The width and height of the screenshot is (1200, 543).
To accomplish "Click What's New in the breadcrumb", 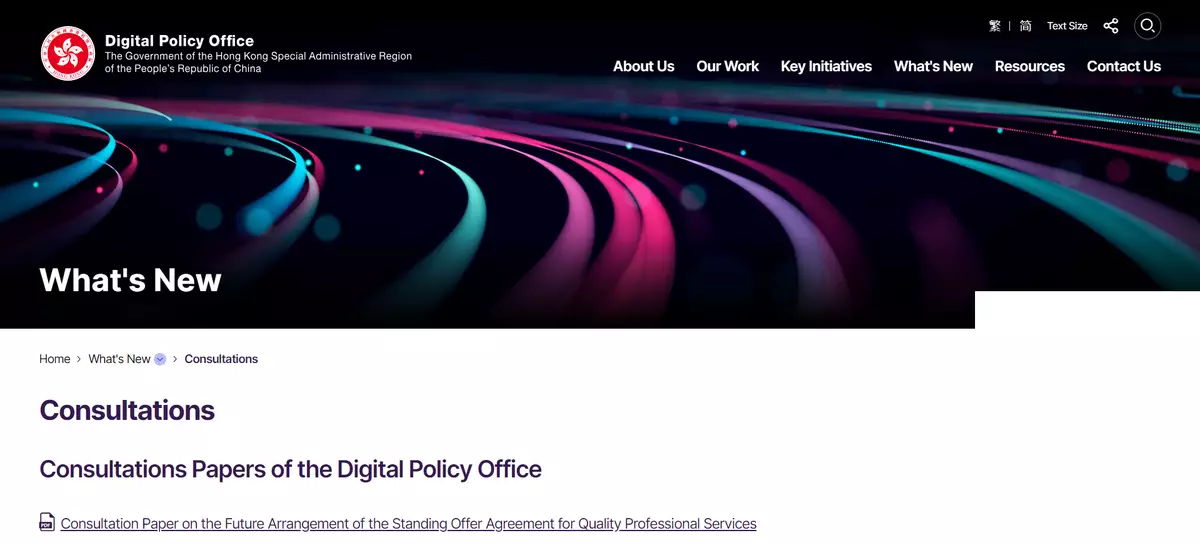I will [x=119, y=359].
